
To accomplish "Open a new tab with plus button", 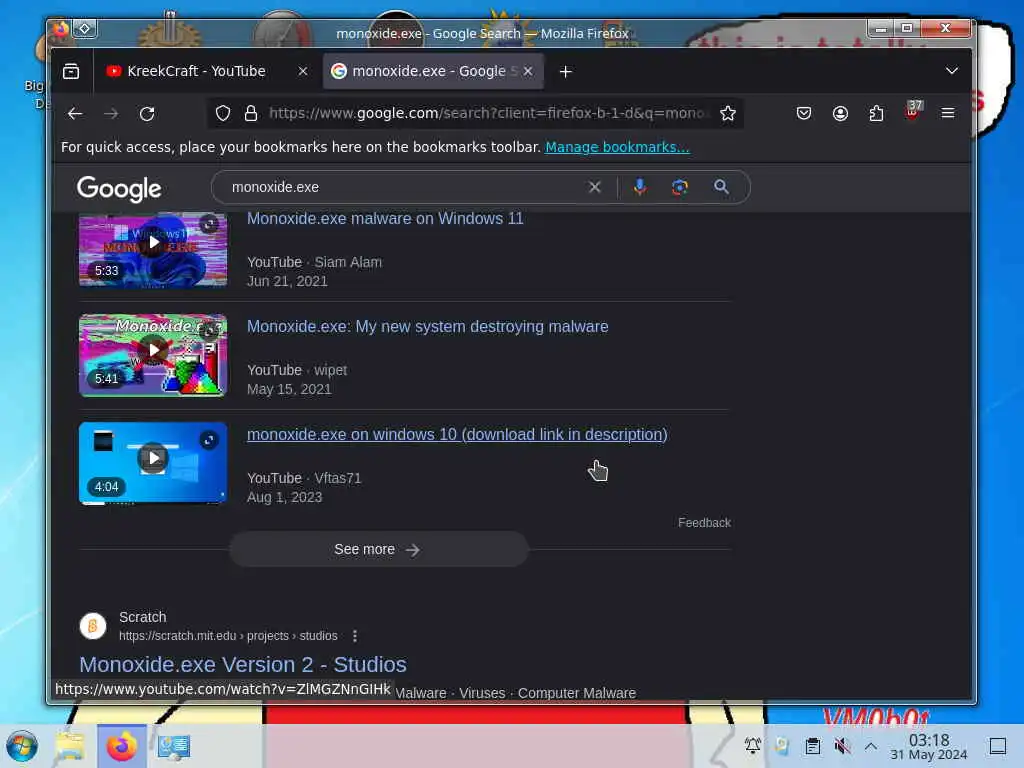I will click(566, 71).
